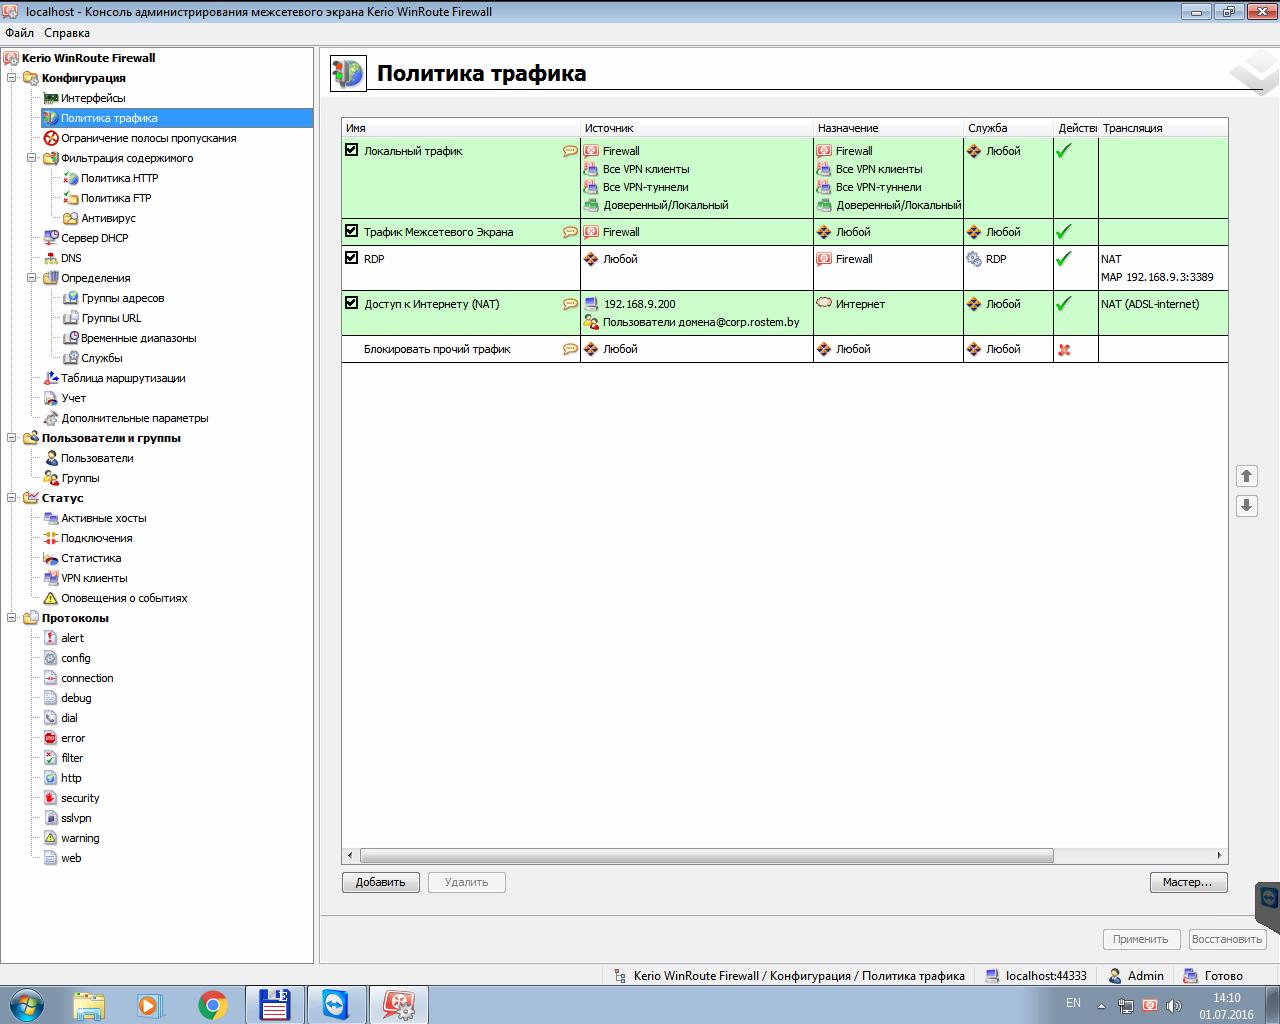Click the Интерфейсы tree icon

tap(51, 98)
